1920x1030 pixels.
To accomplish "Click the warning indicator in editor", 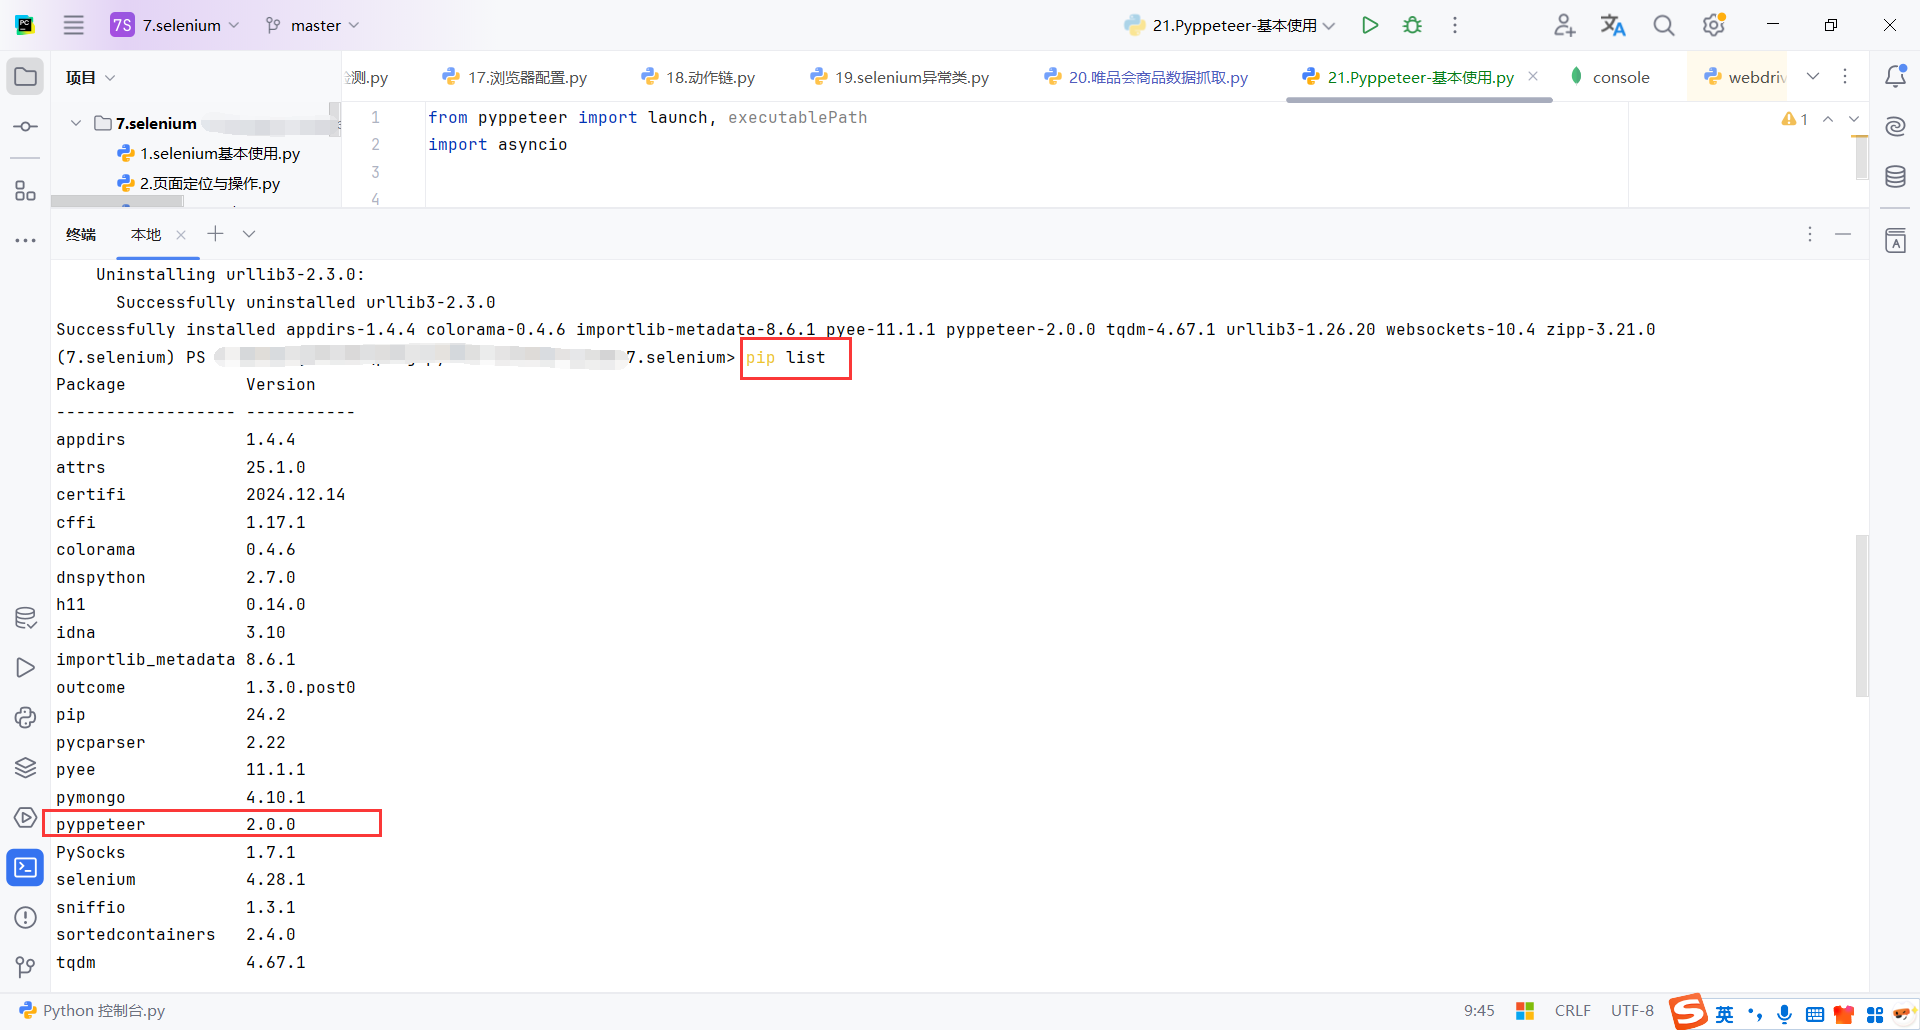I will point(1795,119).
